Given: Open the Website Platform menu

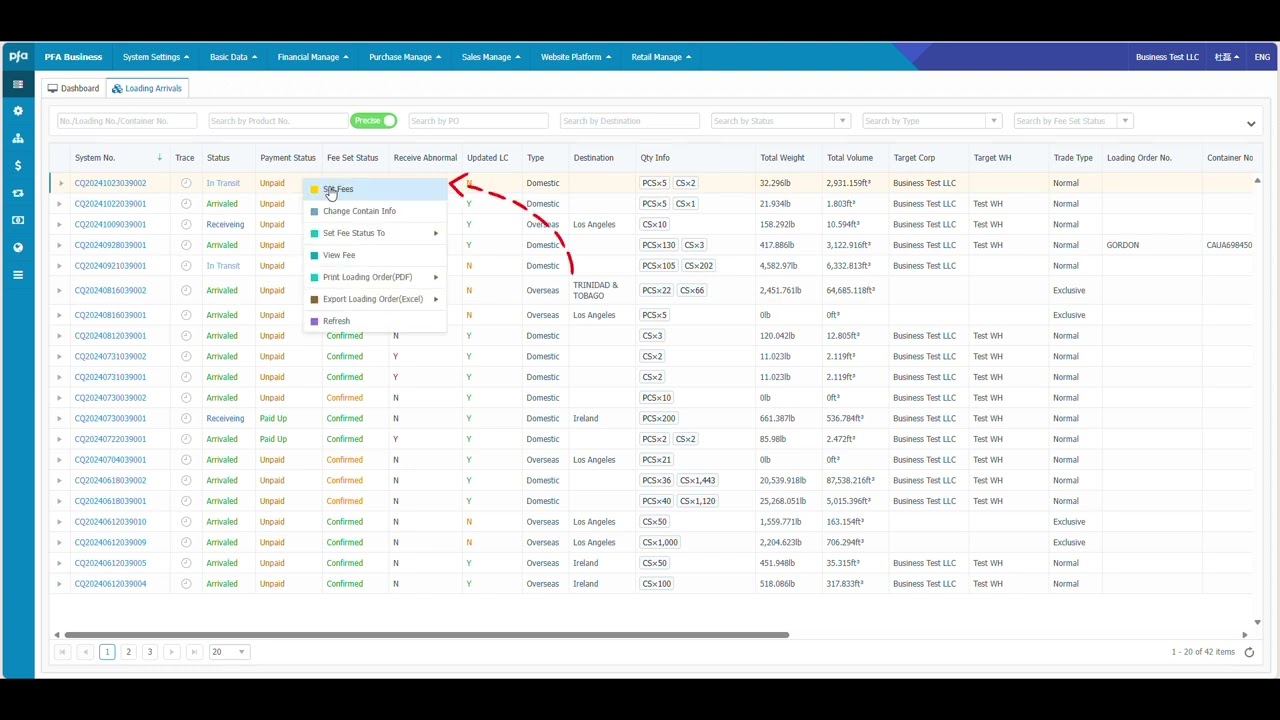Looking at the screenshot, I should 576,57.
